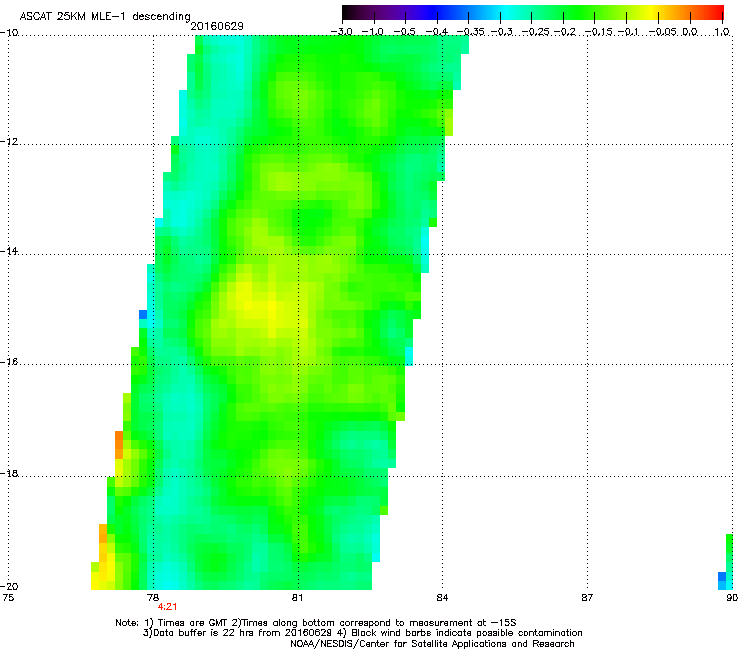
Task: Click the longitude label 84 on the axis
Action: coord(442,598)
